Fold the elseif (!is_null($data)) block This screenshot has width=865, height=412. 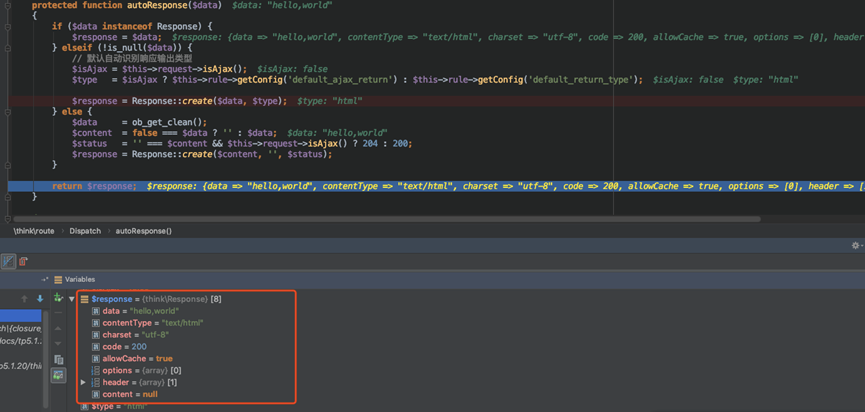tap(6, 47)
